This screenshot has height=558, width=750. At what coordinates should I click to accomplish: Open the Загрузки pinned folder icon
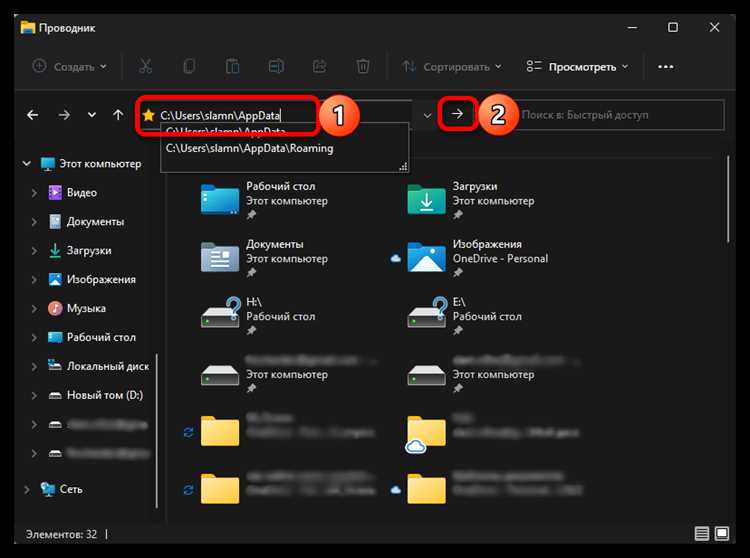426,199
